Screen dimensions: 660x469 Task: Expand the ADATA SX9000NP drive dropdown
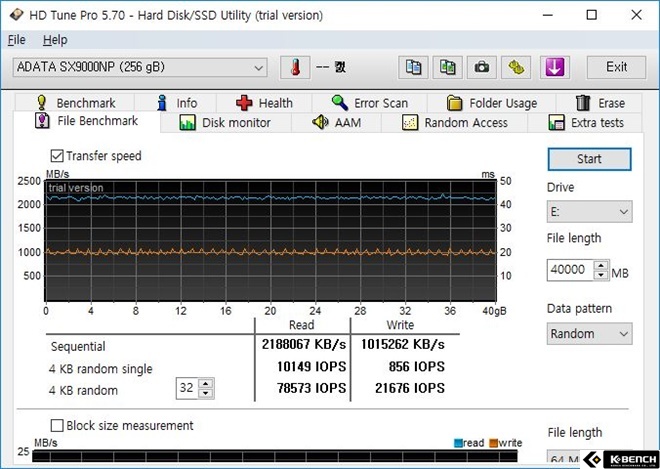click(140, 67)
